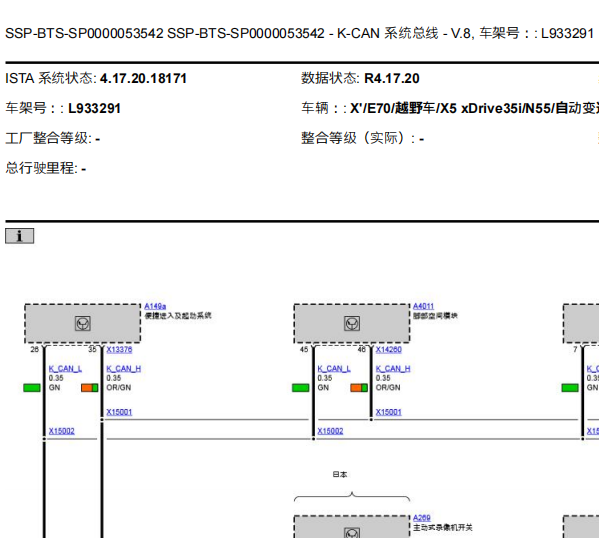This screenshot has width=599, height=538.
Task: Click the '日本' variant label above A269
Action: tap(340, 474)
